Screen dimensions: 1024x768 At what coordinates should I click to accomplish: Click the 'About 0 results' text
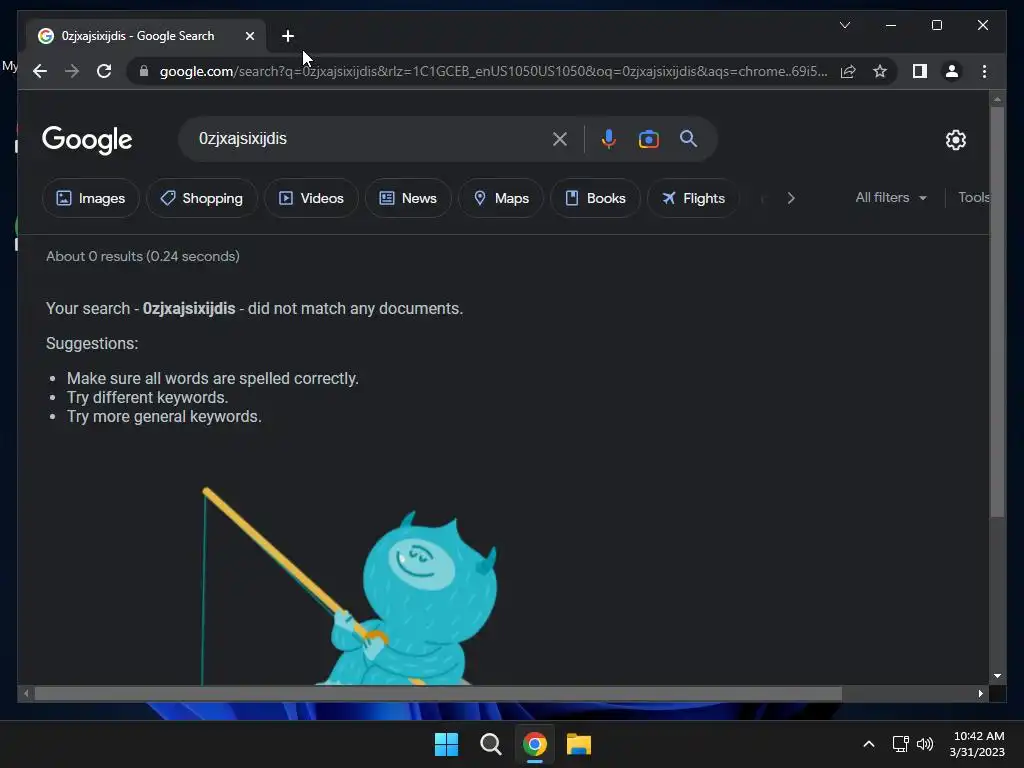point(142,256)
